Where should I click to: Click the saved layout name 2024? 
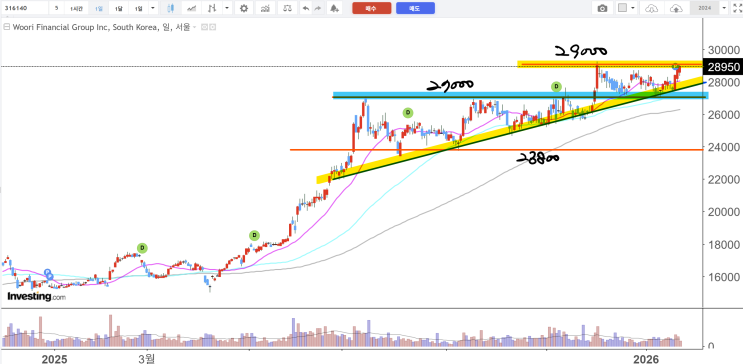point(705,8)
